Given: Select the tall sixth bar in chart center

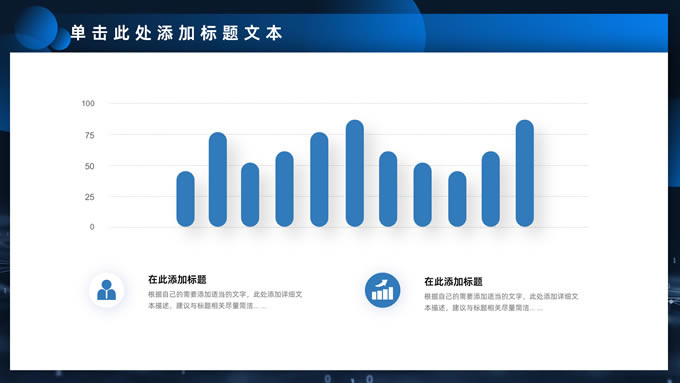Looking at the screenshot, I should [x=355, y=173].
